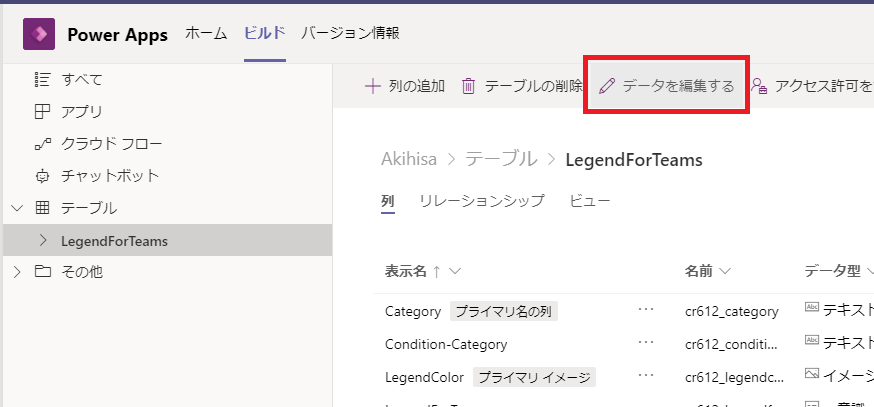Click cr612_category name cell

(x=731, y=312)
